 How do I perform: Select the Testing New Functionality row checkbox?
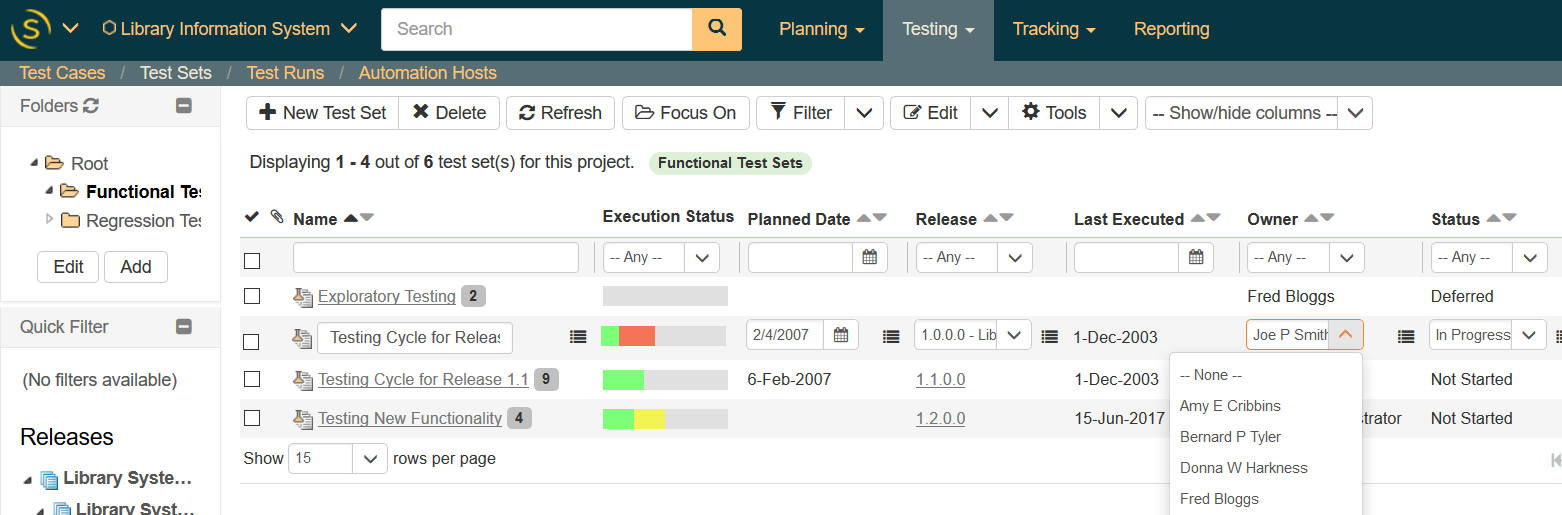point(252,419)
